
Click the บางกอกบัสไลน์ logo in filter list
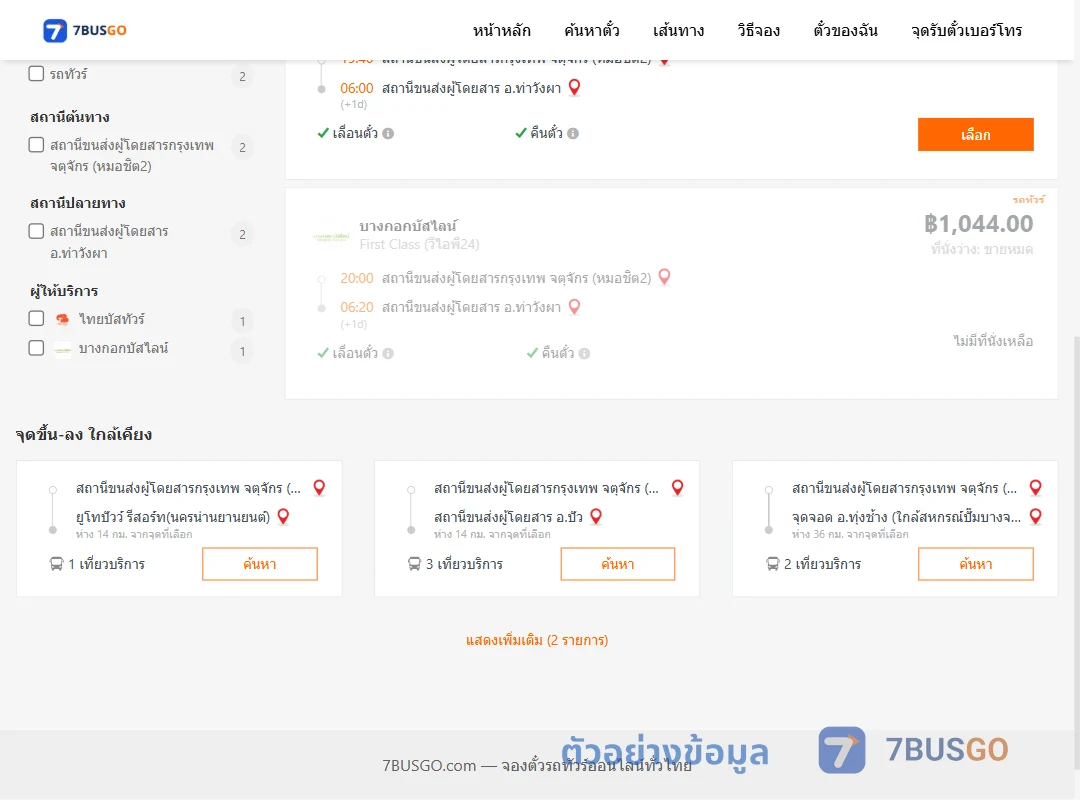(x=63, y=350)
